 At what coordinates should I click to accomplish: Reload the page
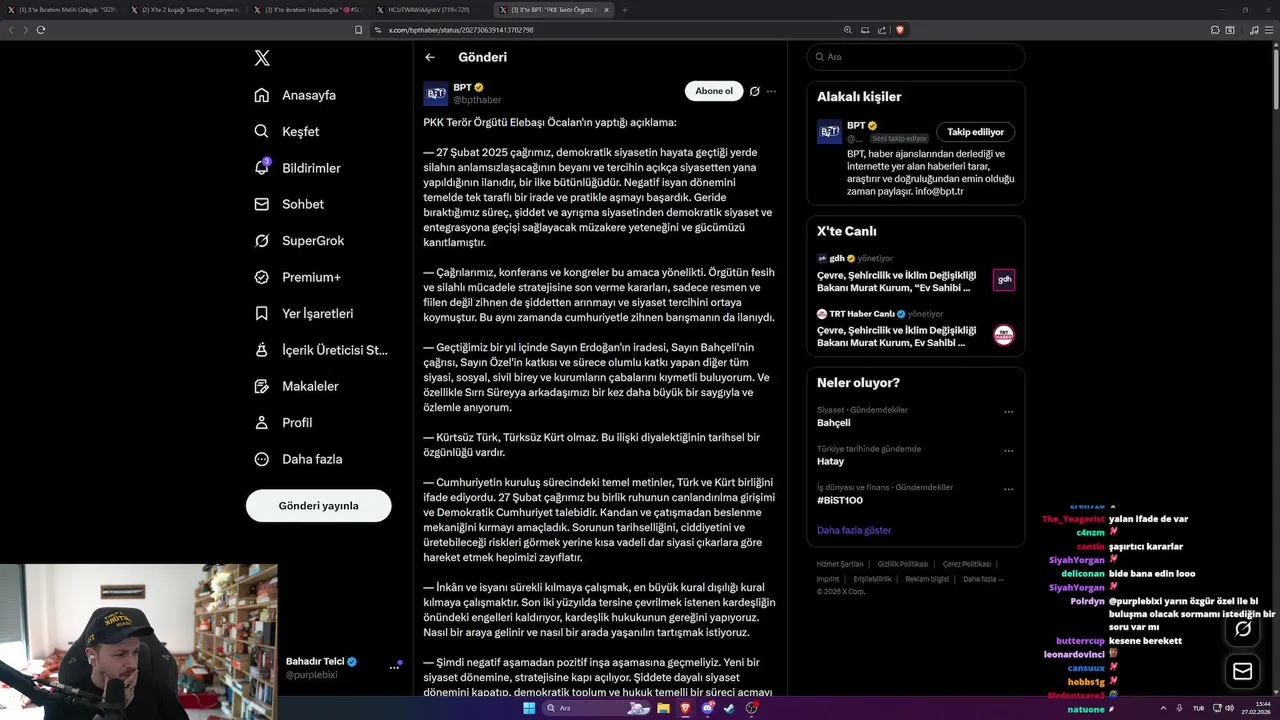coord(41,30)
